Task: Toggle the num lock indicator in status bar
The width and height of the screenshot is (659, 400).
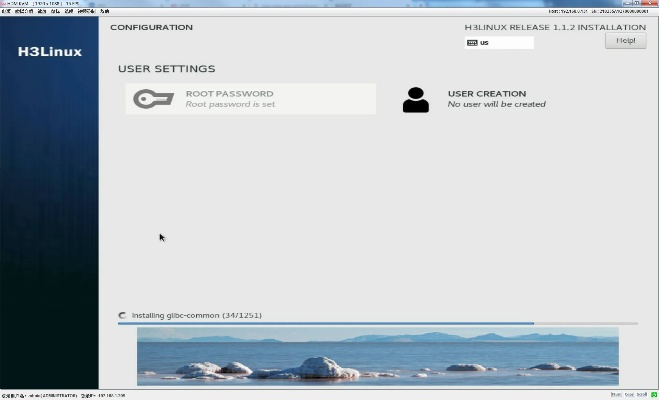Action: 616,395
